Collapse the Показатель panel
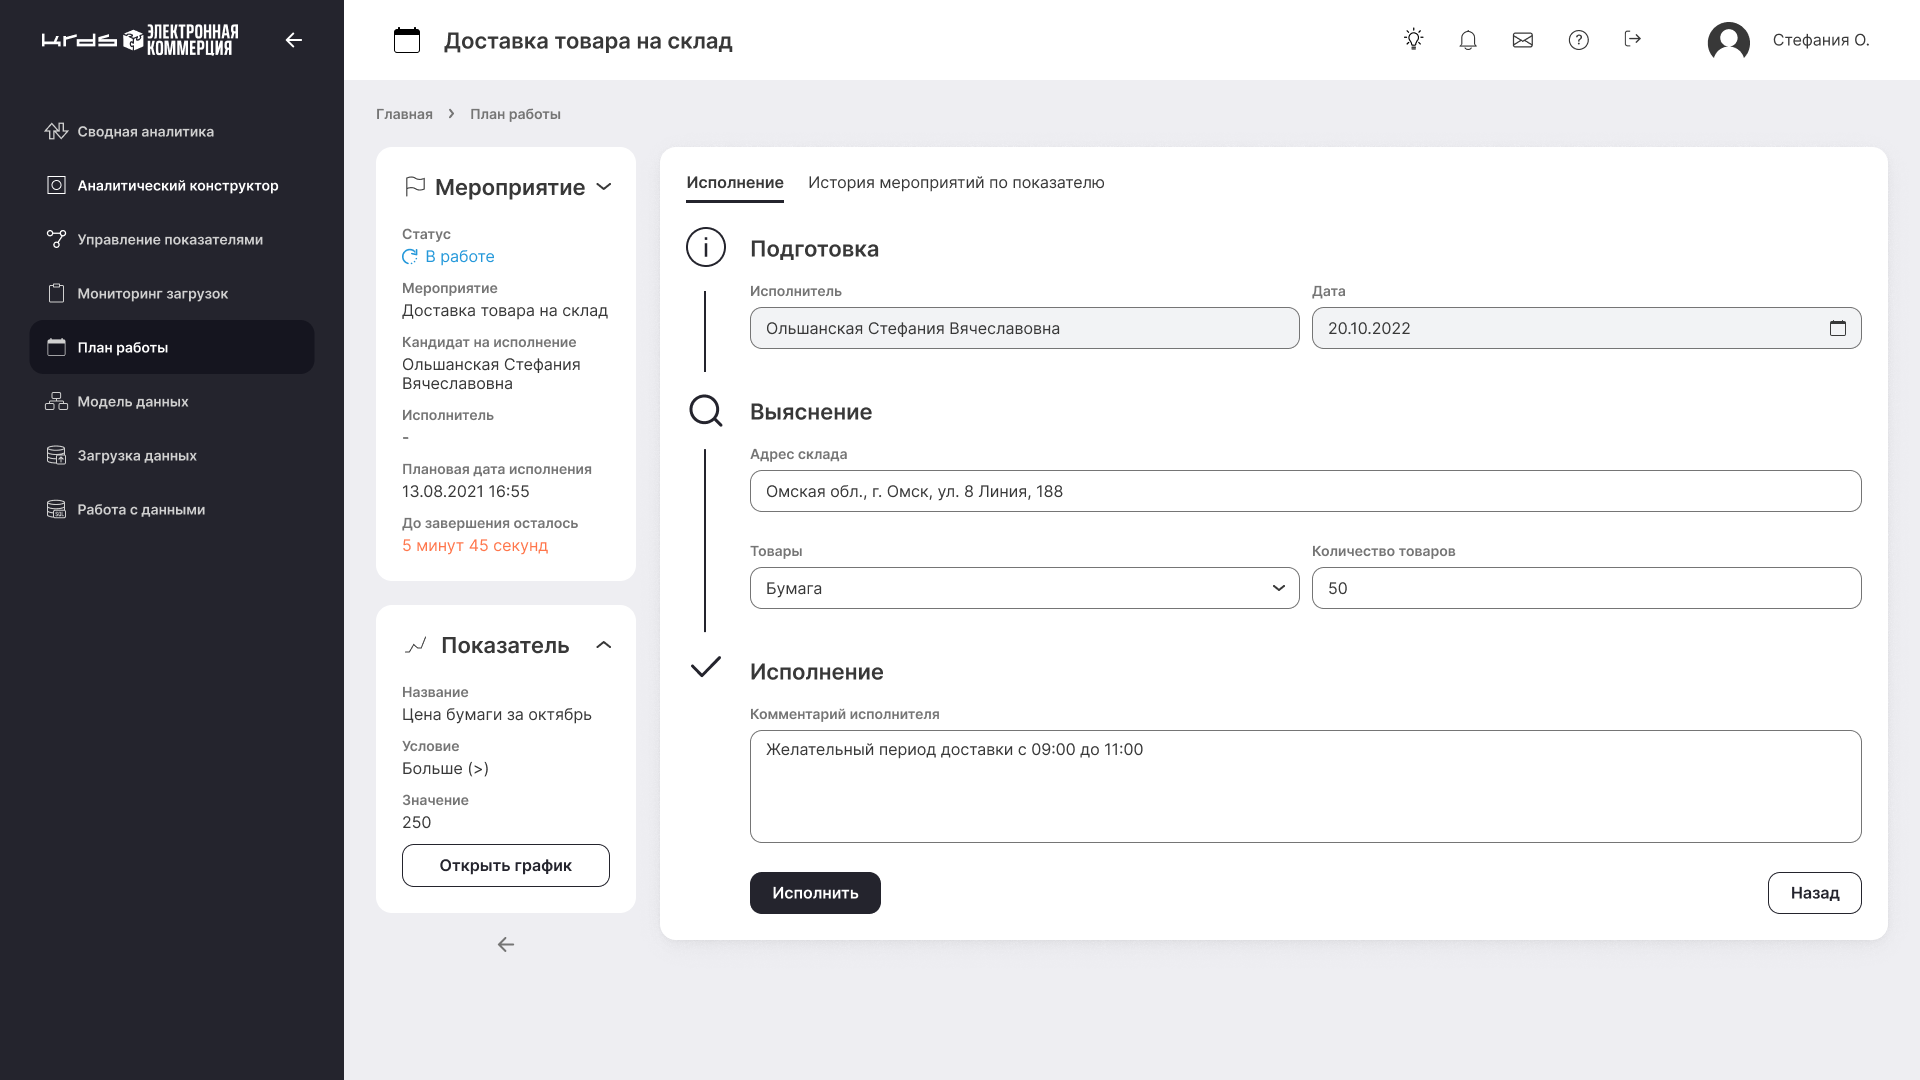The image size is (1920, 1080). [x=604, y=646]
